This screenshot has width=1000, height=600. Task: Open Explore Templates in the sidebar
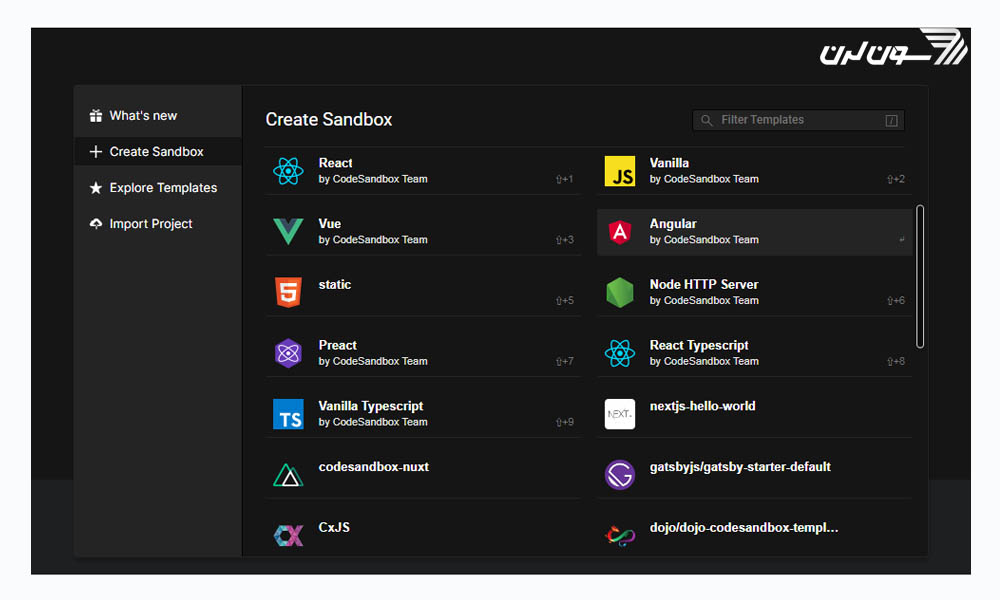coord(163,188)
